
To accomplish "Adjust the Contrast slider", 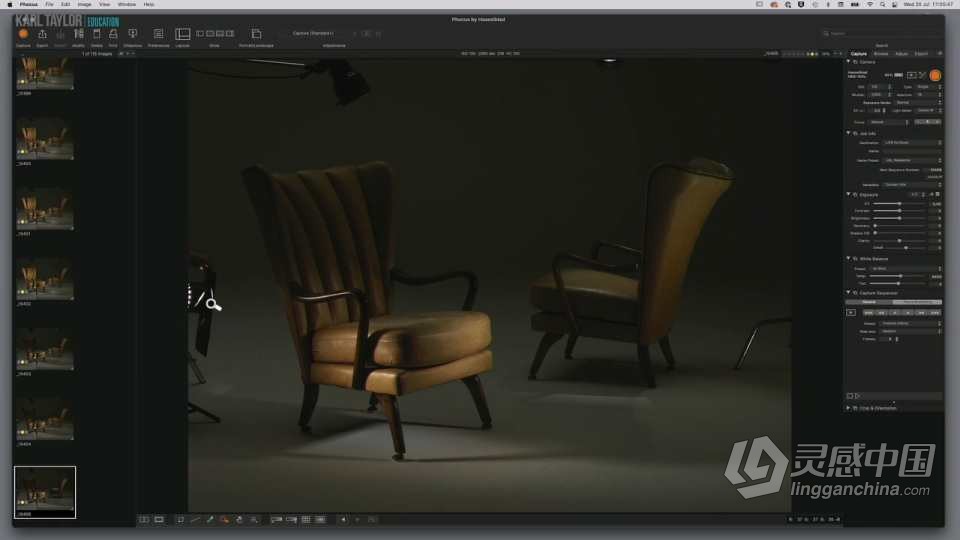I will [899, 211].
